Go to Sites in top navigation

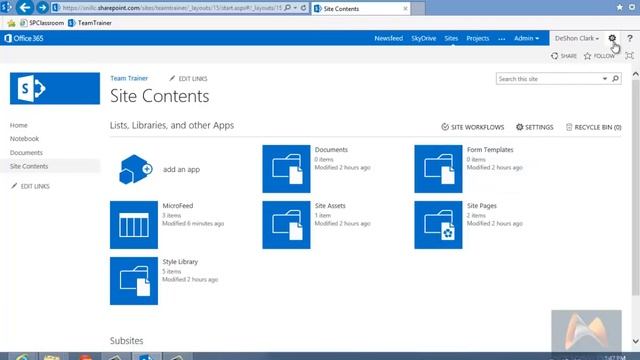tap(451, 38)
